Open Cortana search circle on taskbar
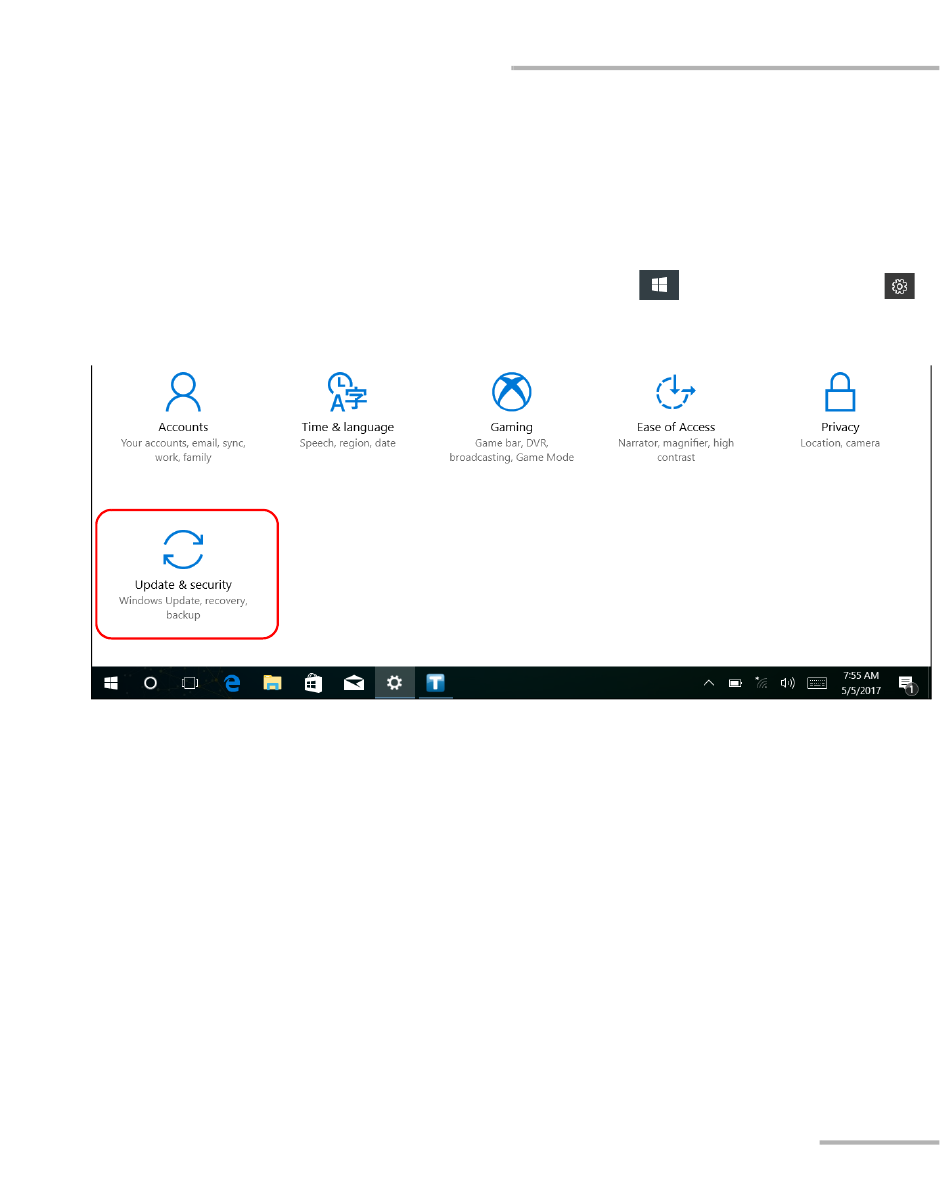Image resolution: width=950 pixels, height=1181 pixels. tap(151, 683)
